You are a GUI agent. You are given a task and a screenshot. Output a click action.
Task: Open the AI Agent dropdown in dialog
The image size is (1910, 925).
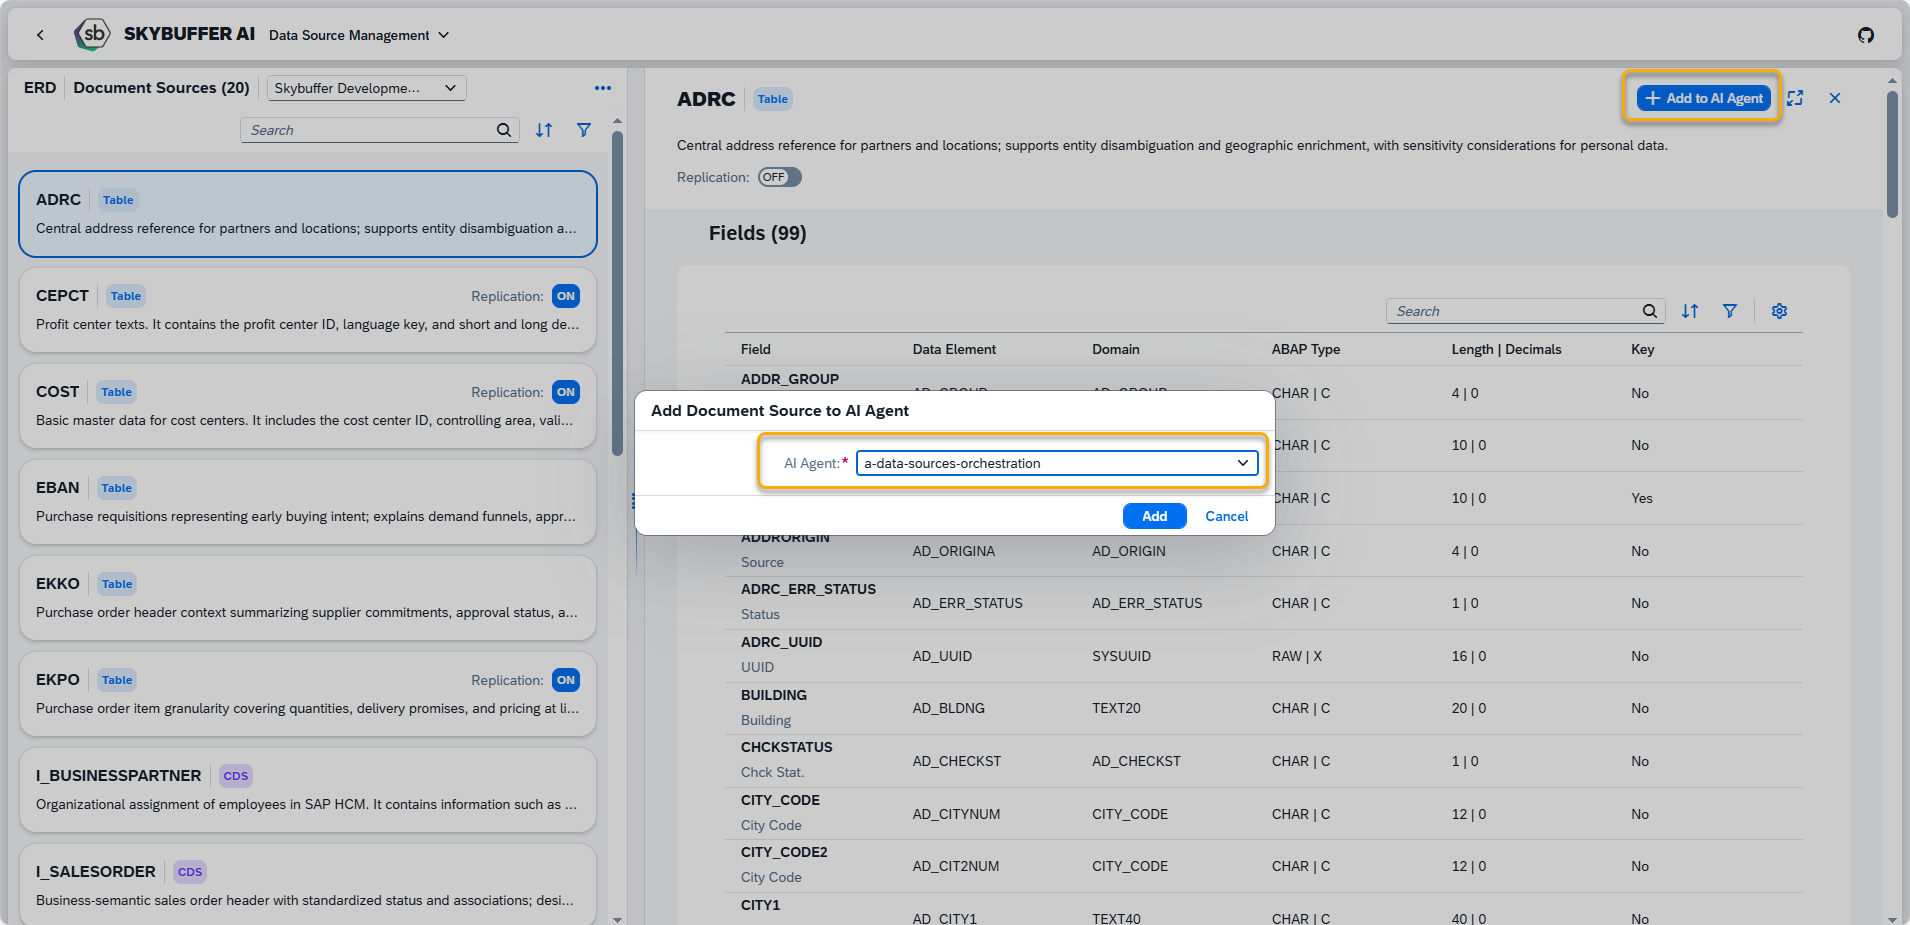coord(1242,463)
